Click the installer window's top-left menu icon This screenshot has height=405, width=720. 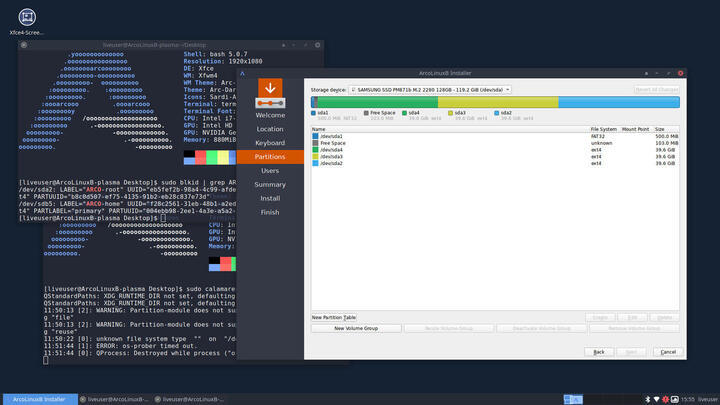click(242, 73)
